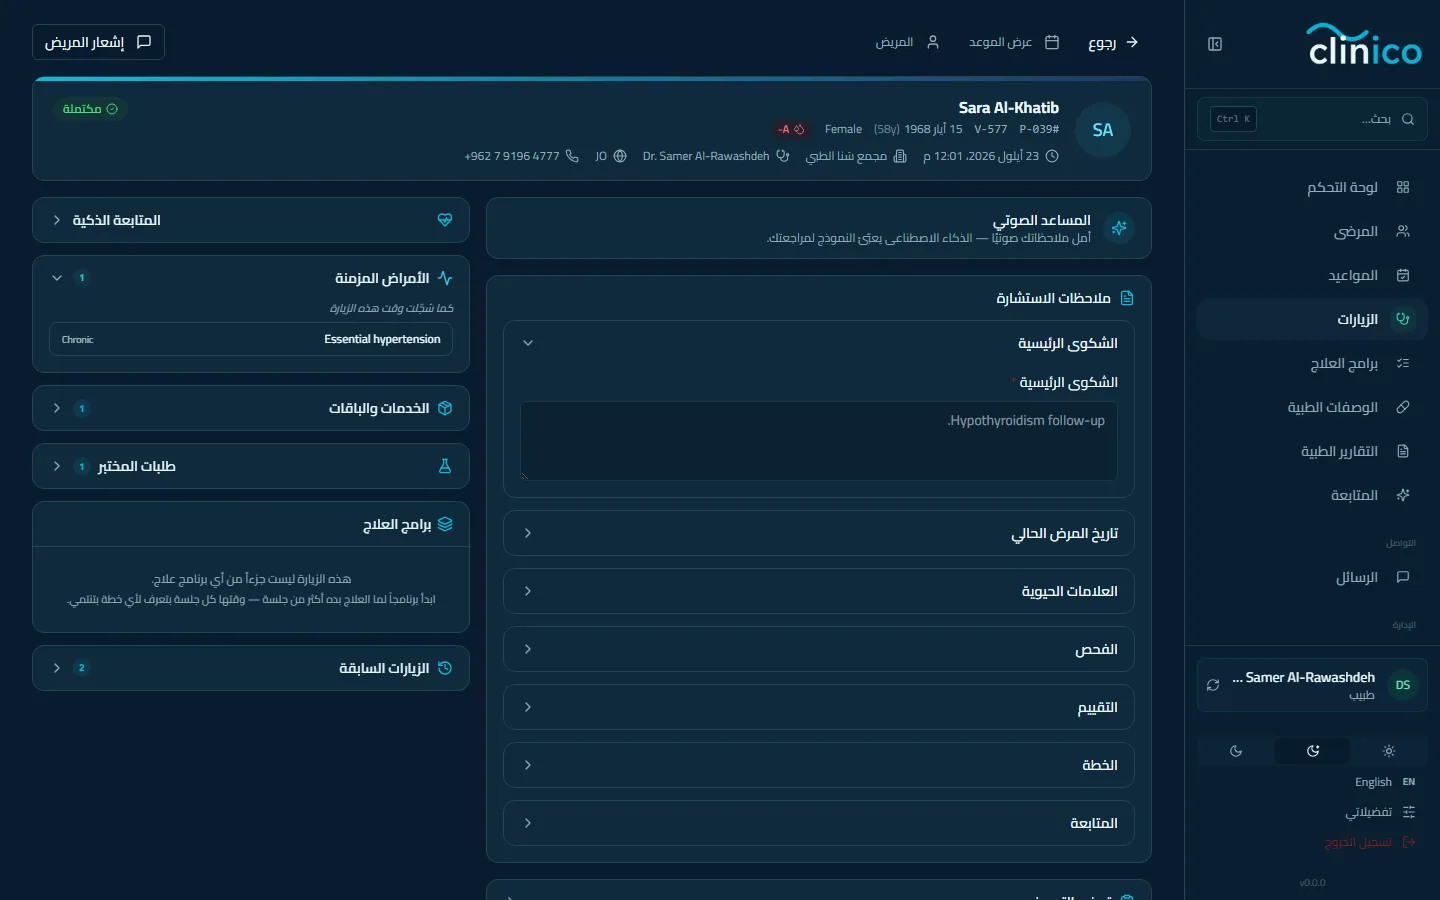This screenshot has height=900, width=1440.
Task: Click the chief complaint text area
Action: [x=819, y=441]
